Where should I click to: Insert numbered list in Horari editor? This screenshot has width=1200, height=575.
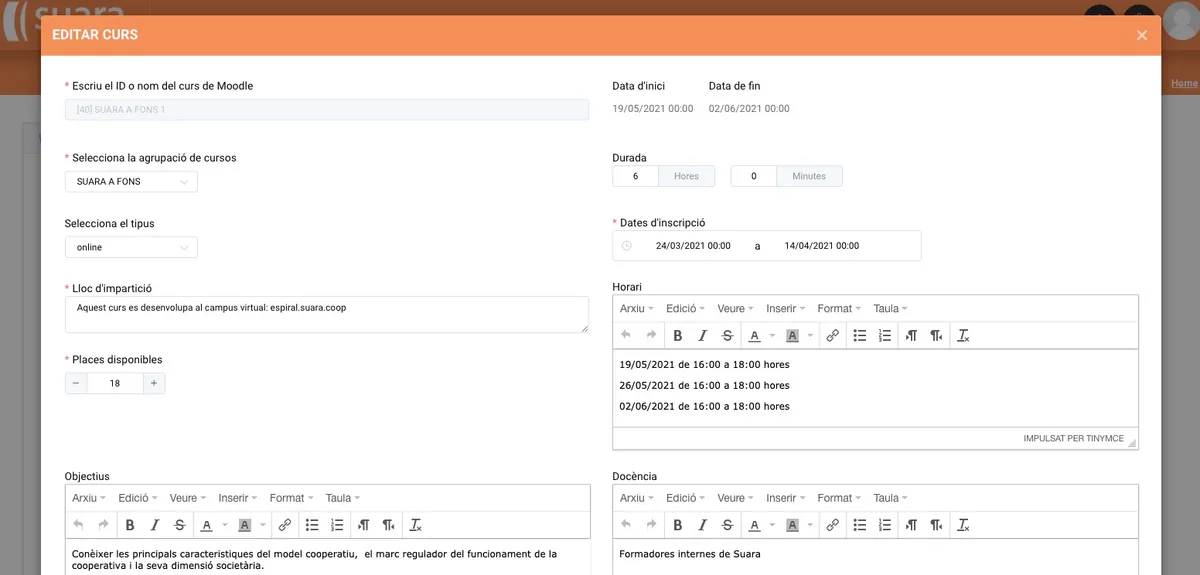(x=885, y=336)
